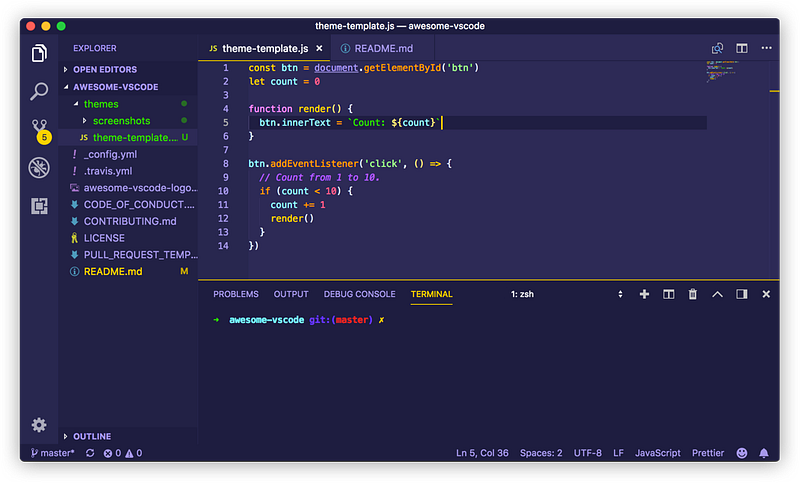Switch to the README.md editor tab

coord(375,48)
